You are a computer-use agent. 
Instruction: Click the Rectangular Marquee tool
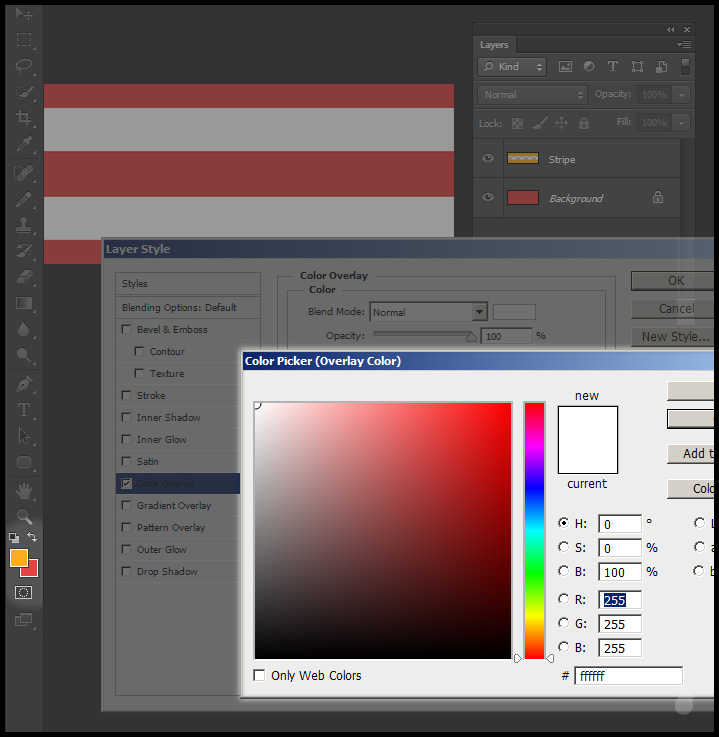24,40
